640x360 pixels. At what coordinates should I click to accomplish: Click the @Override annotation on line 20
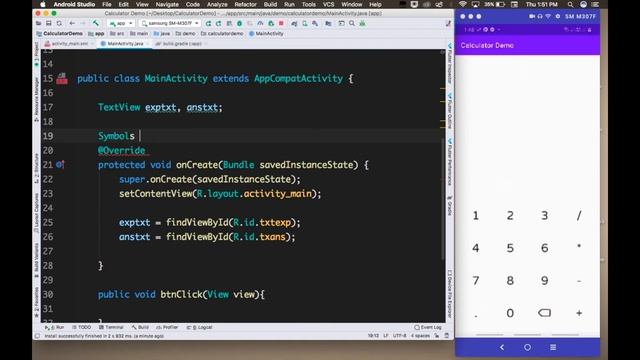pos(122,150)
